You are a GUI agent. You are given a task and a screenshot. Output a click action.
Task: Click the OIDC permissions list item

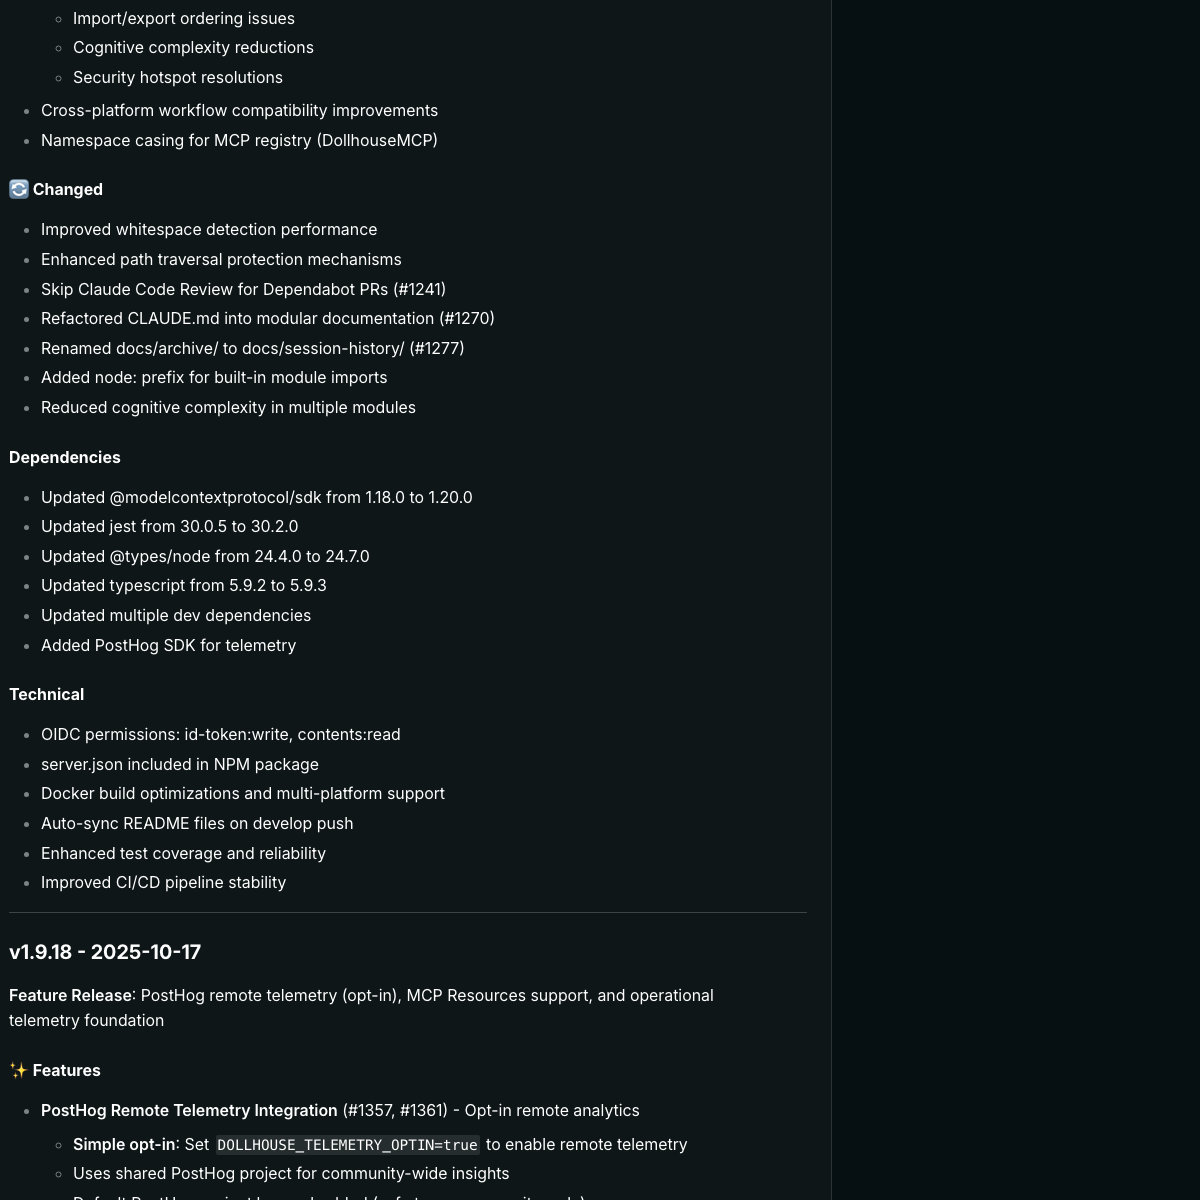(x=220, y=734)
